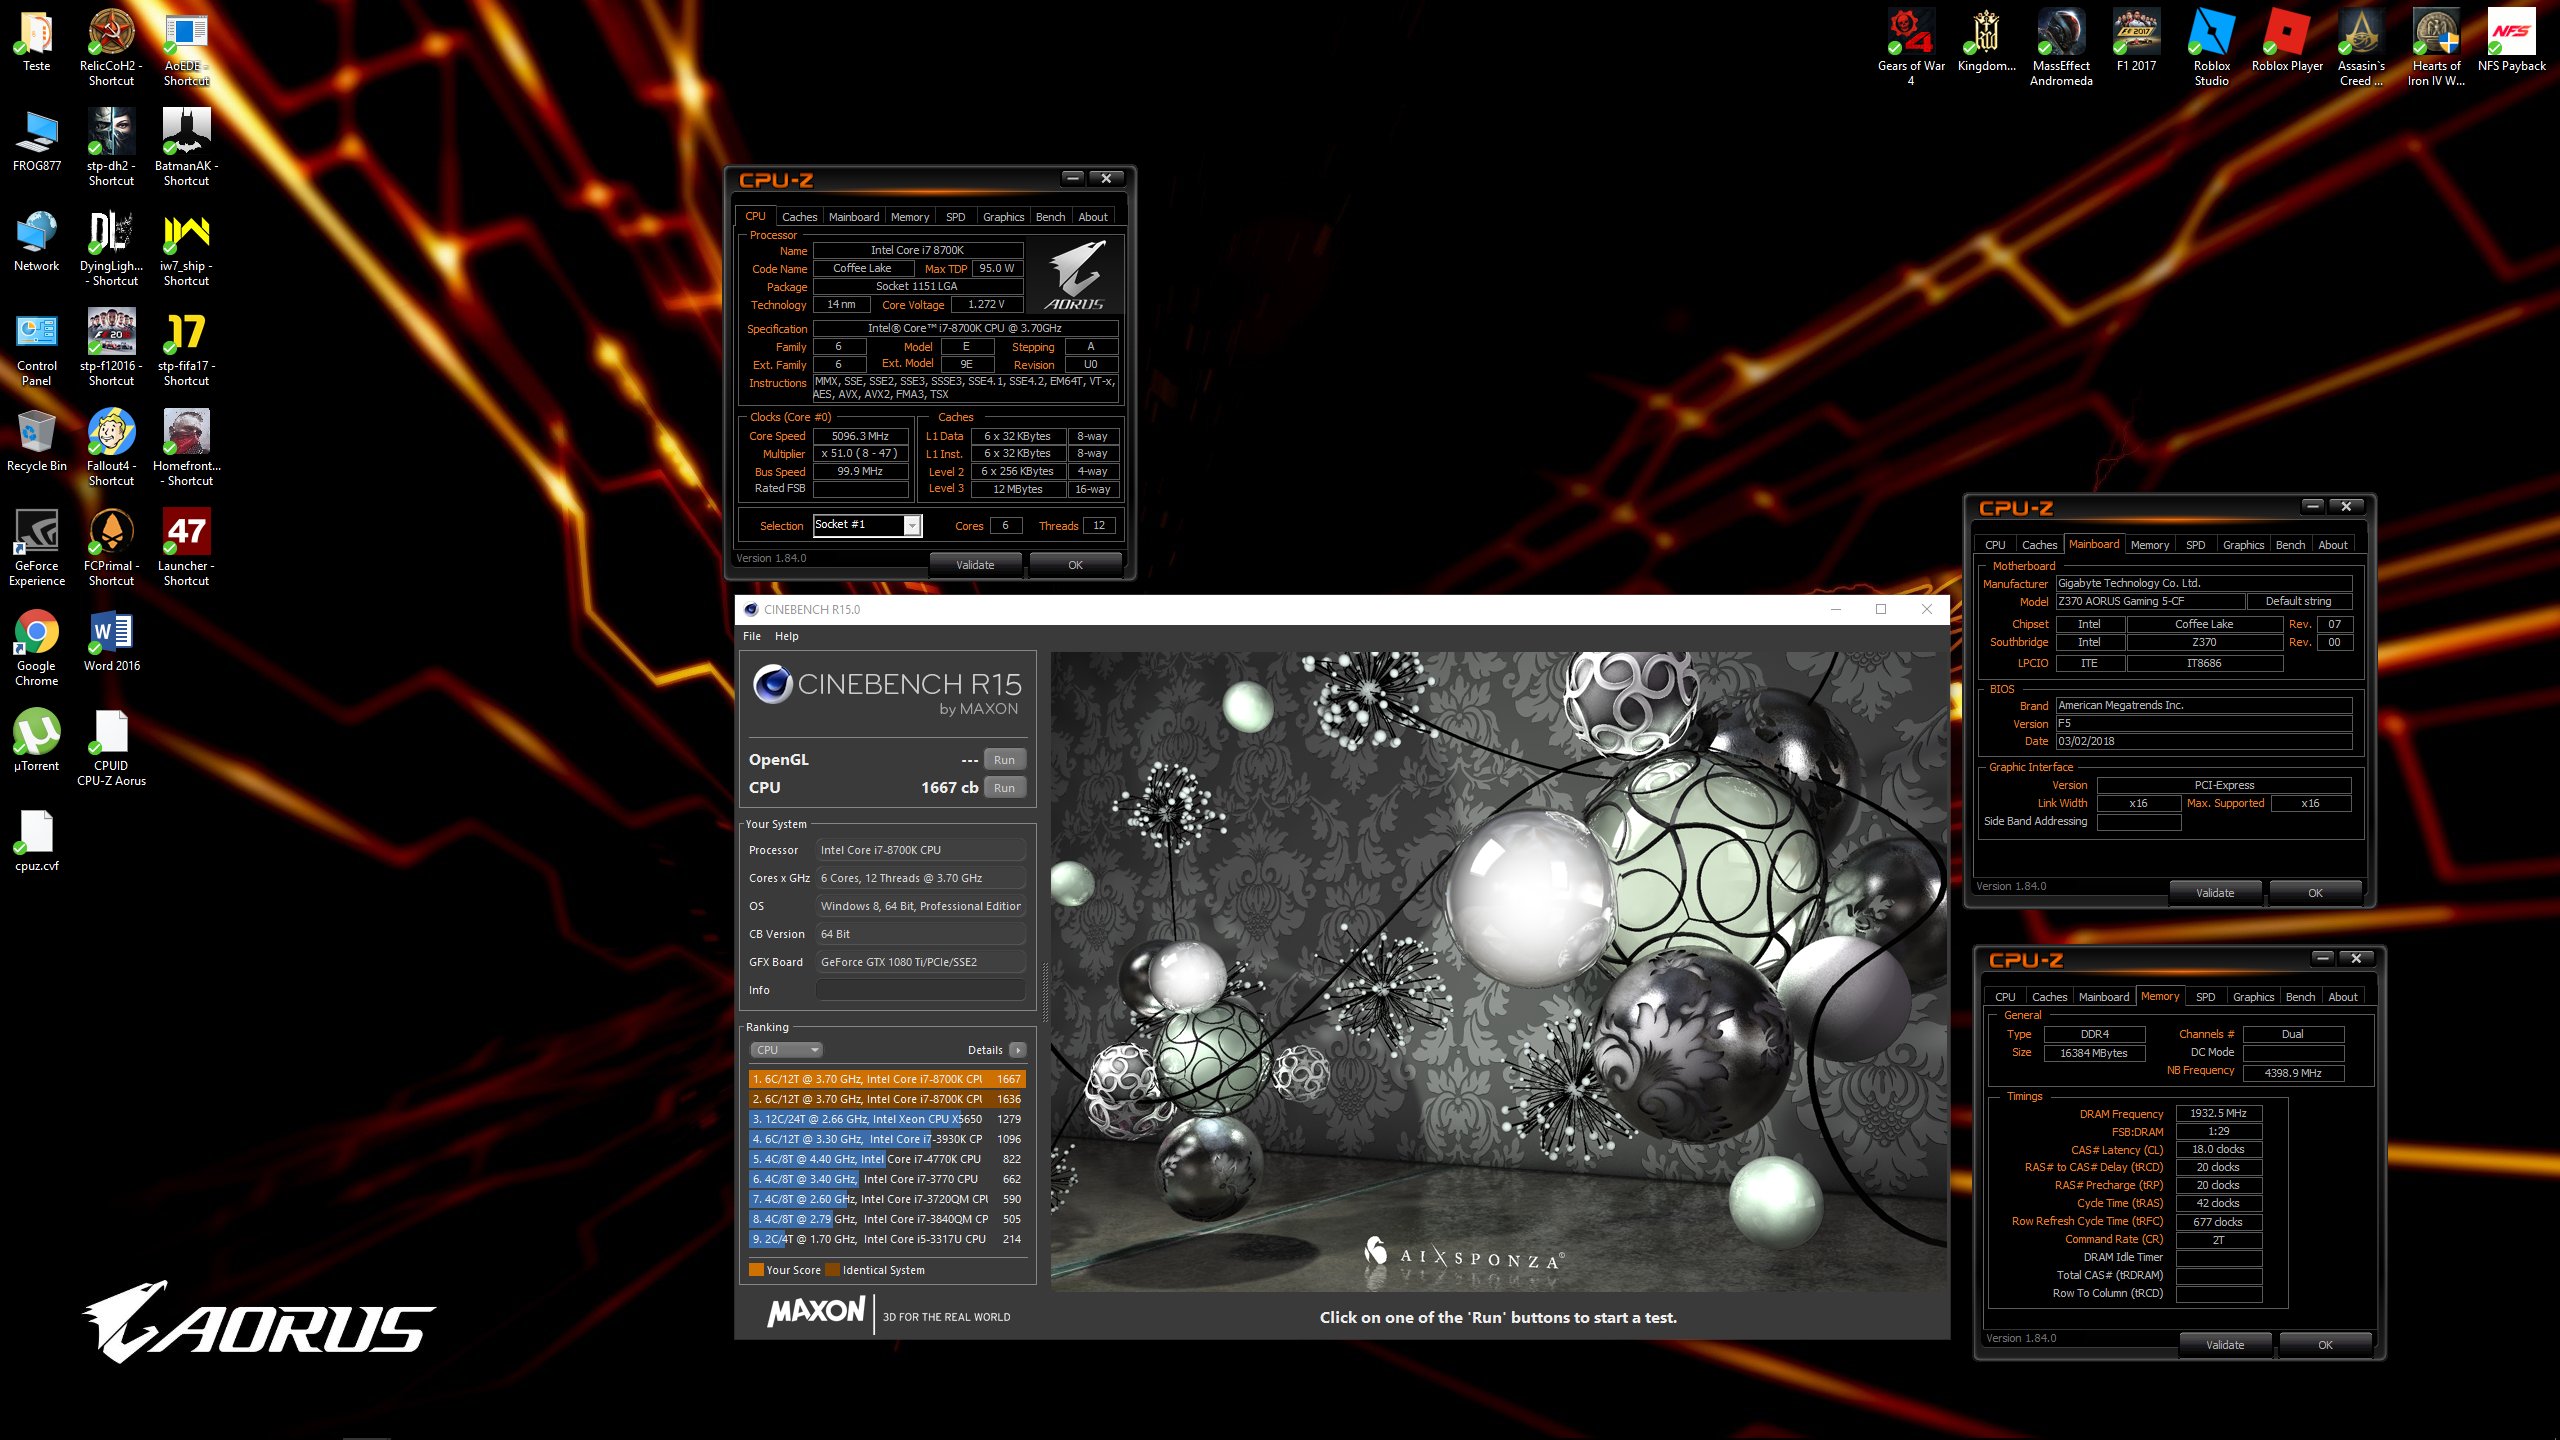Open Graphics tab in top CPU-Z window
Screen dimensions: 2560x1440
pyautogui.click(x=1003, y=216)
